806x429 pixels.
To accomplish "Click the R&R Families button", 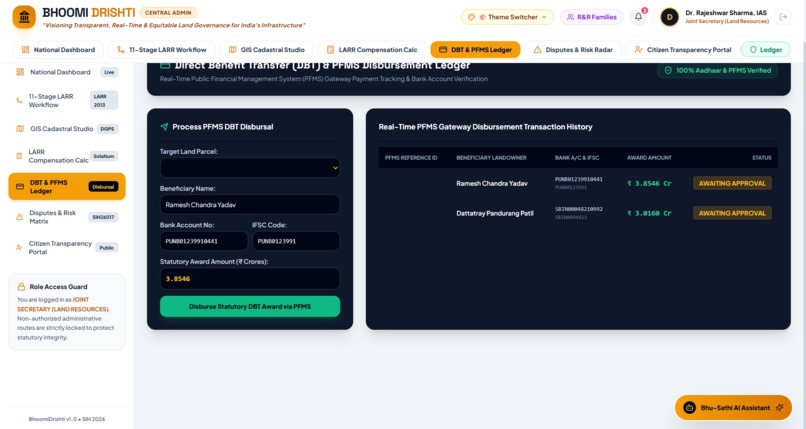I will click(591, 17).
